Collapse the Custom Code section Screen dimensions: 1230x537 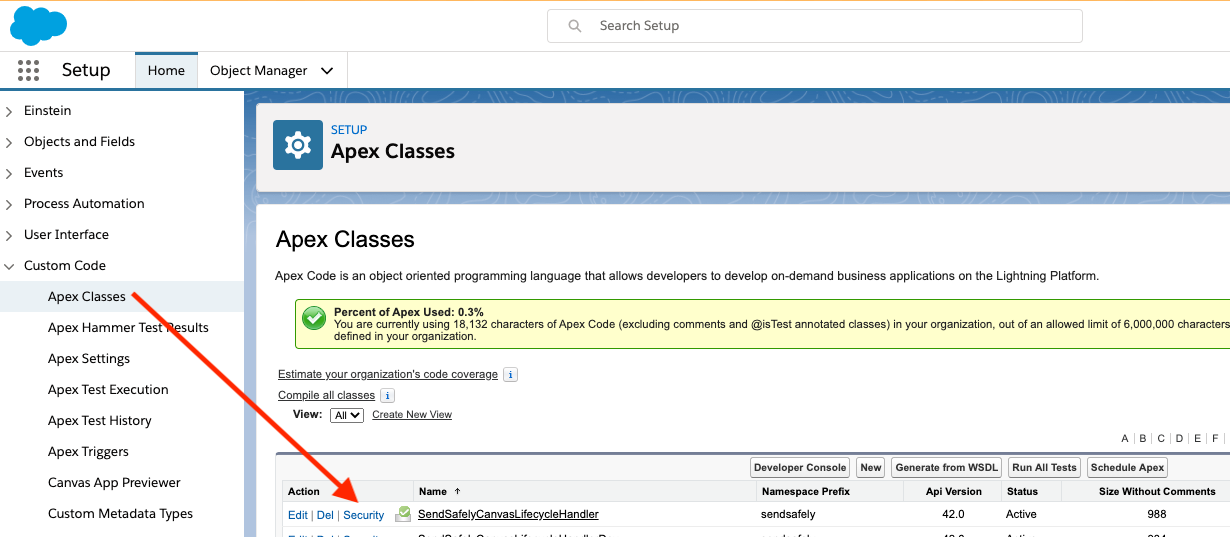(x=9, y=266)
